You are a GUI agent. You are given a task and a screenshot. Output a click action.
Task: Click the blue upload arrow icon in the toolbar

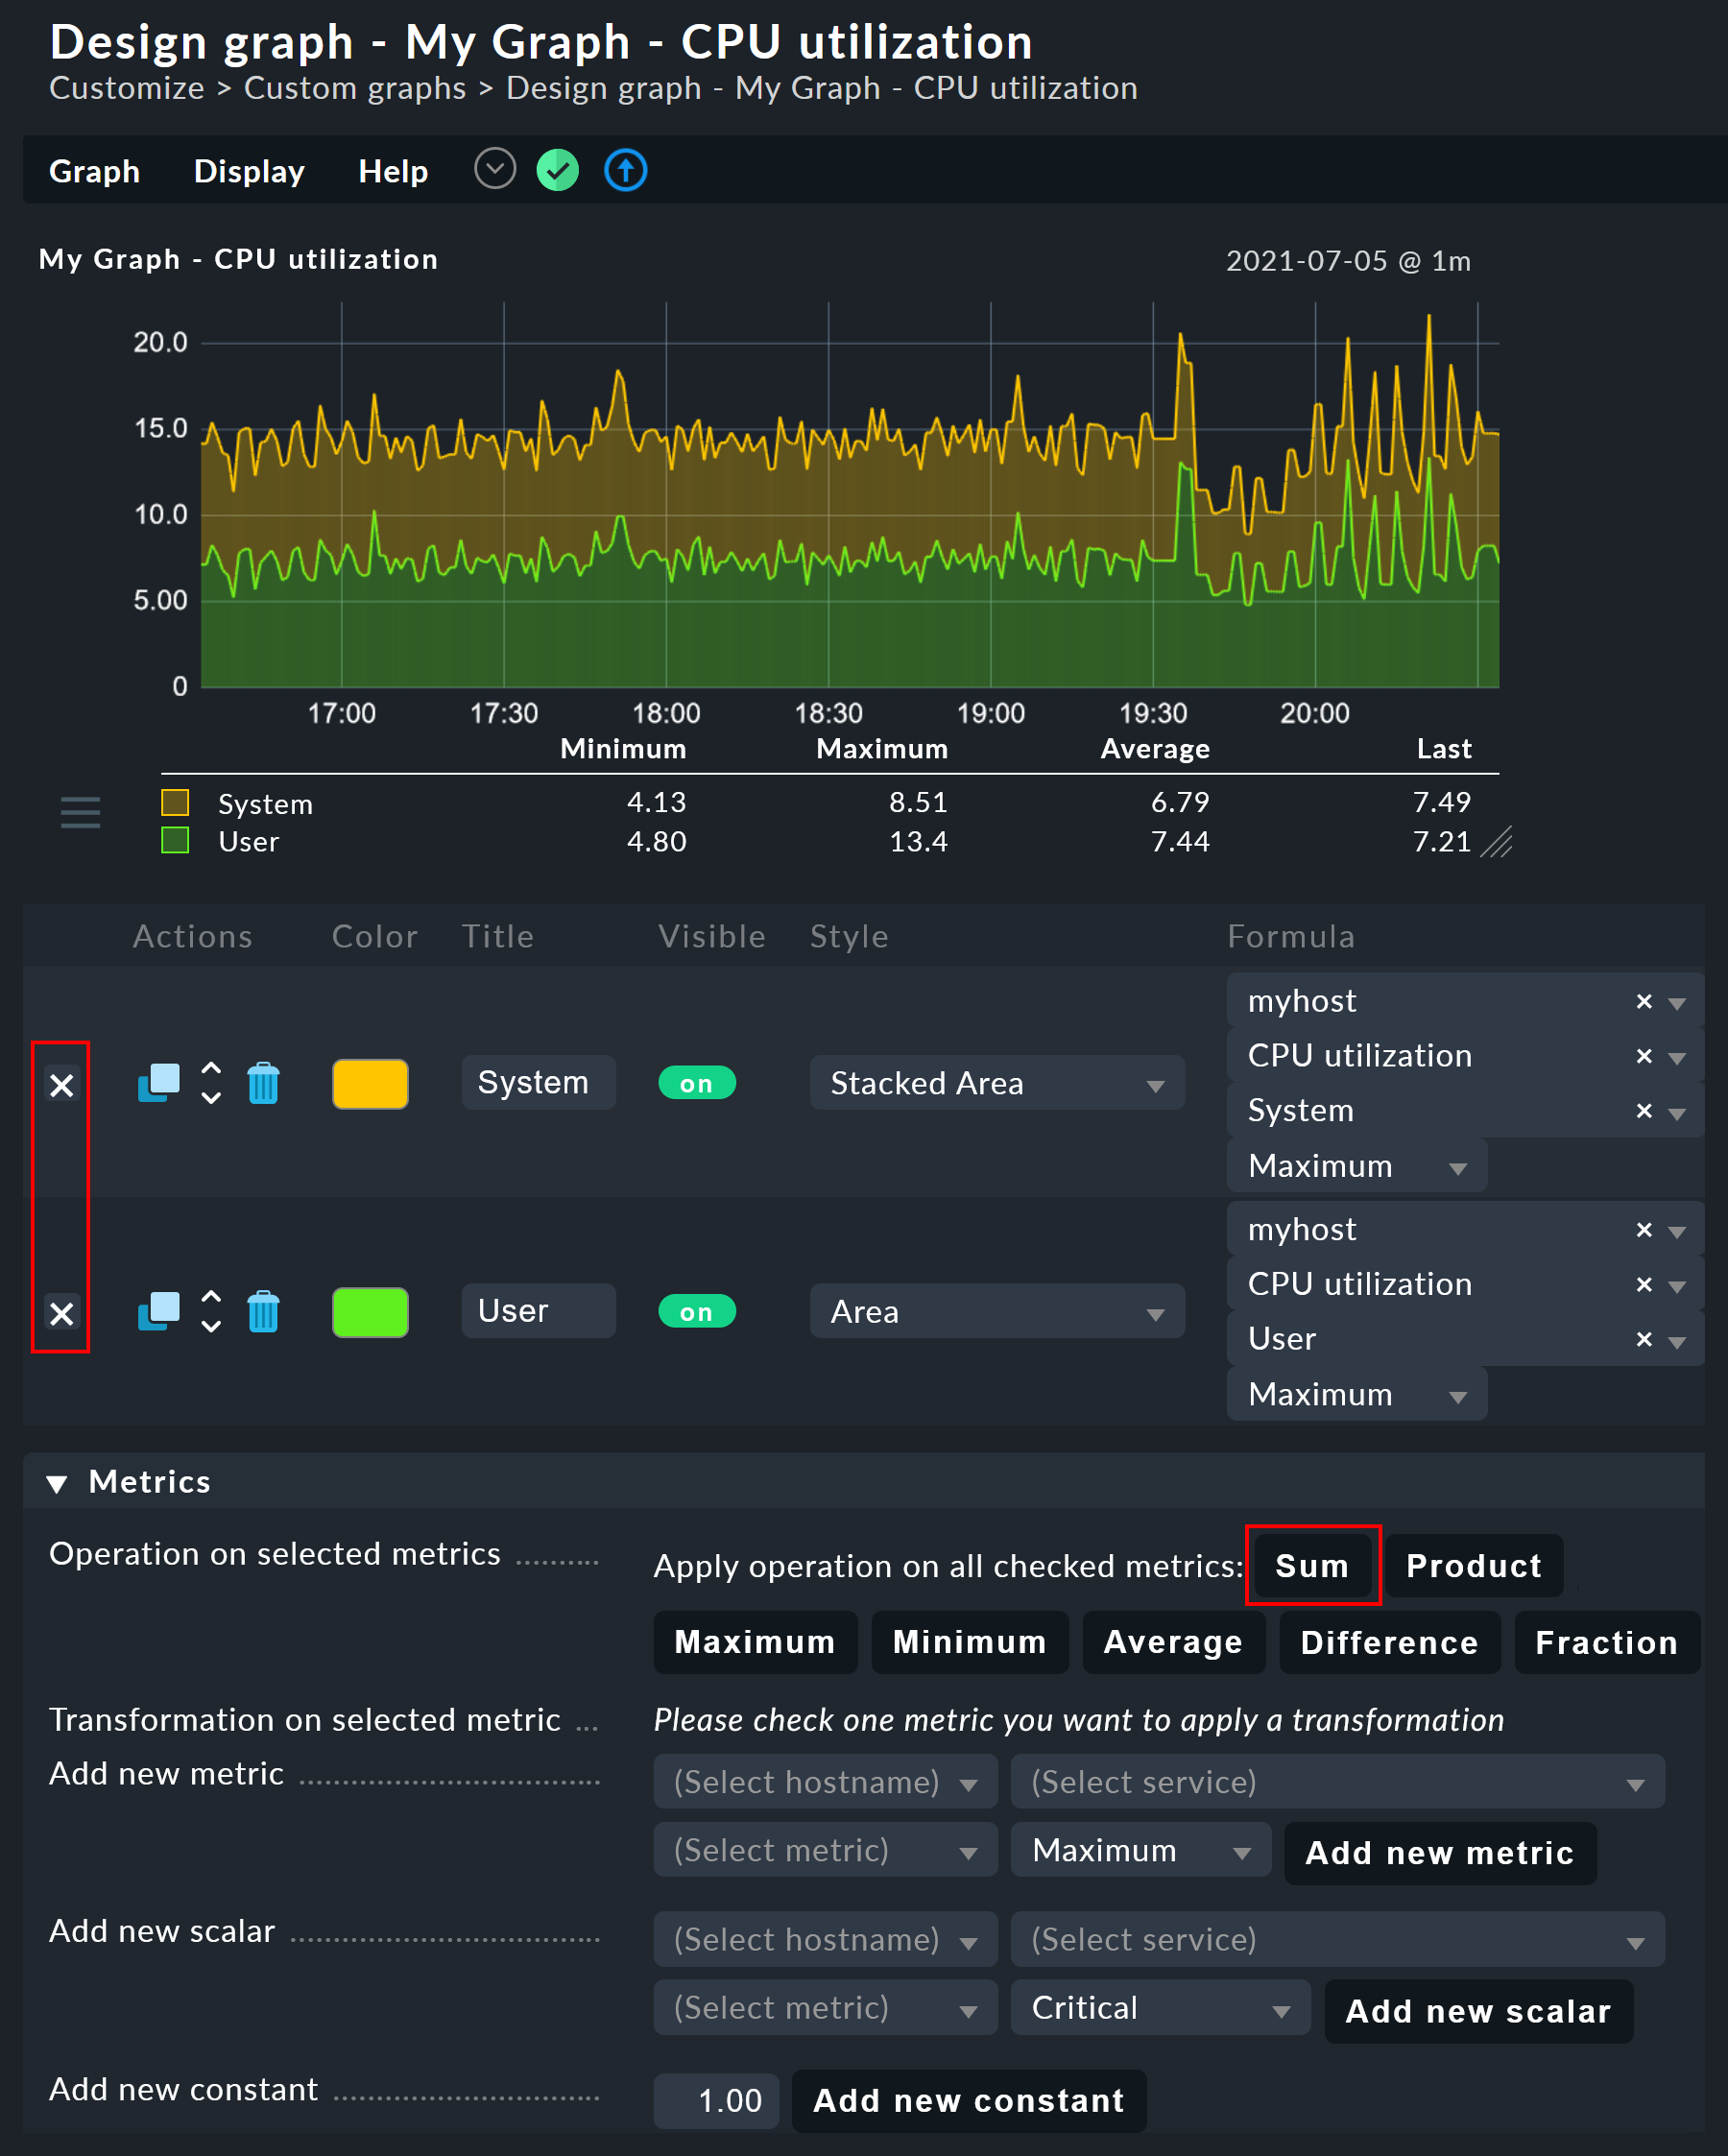click(624, 170)
